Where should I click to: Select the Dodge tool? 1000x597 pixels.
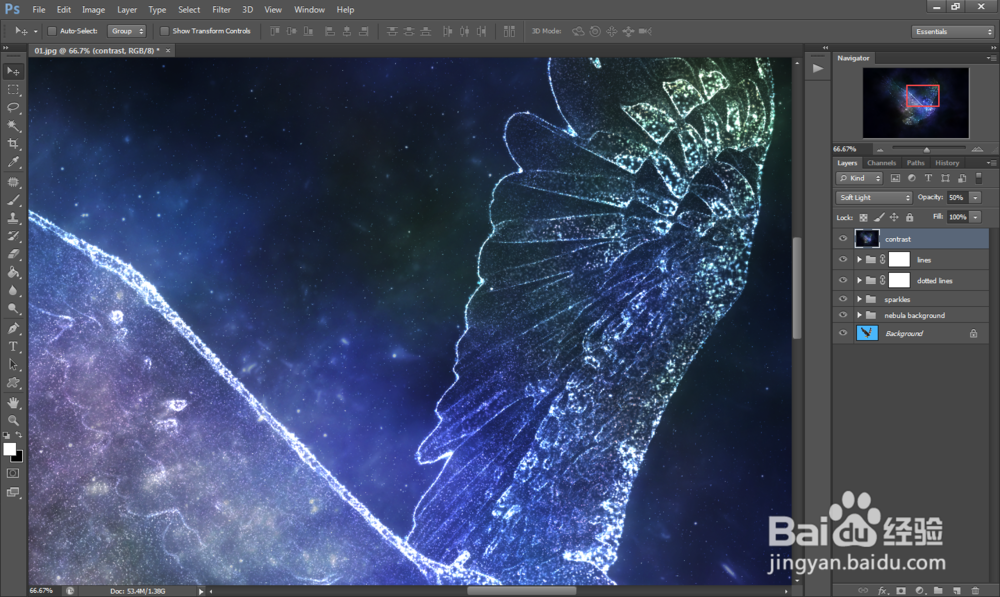coord(13,308)
